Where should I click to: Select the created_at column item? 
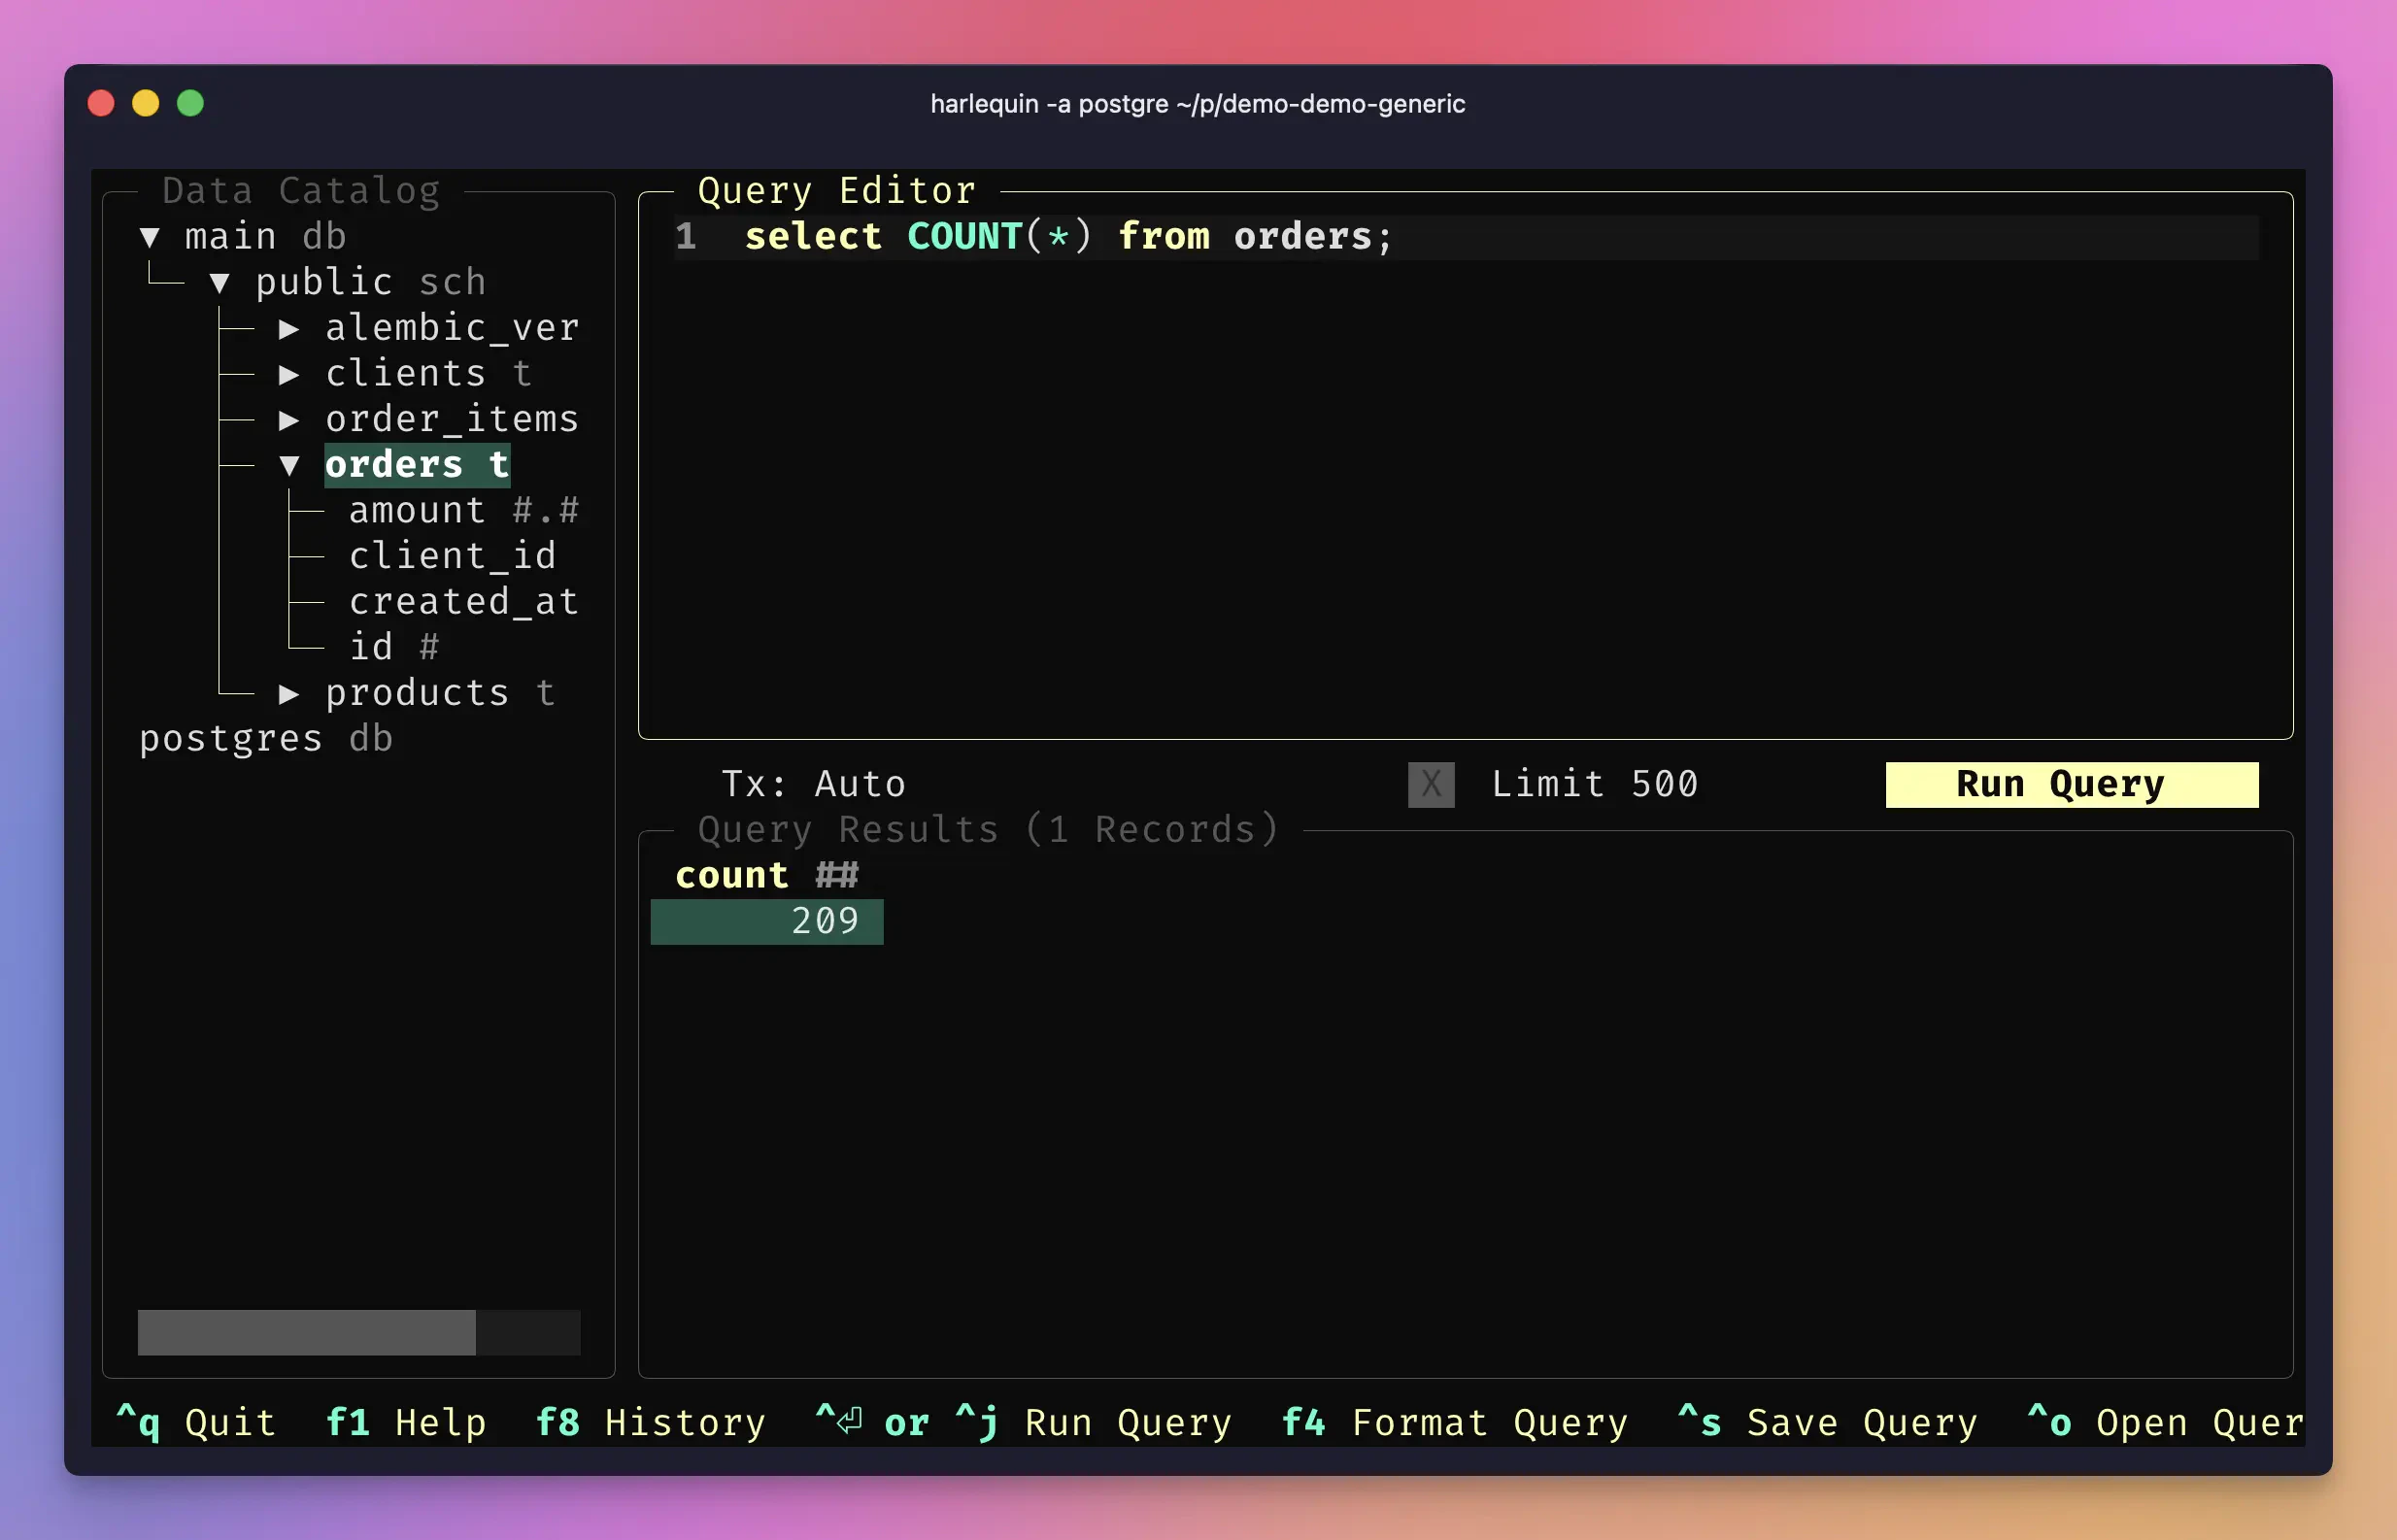click(463, 602)
